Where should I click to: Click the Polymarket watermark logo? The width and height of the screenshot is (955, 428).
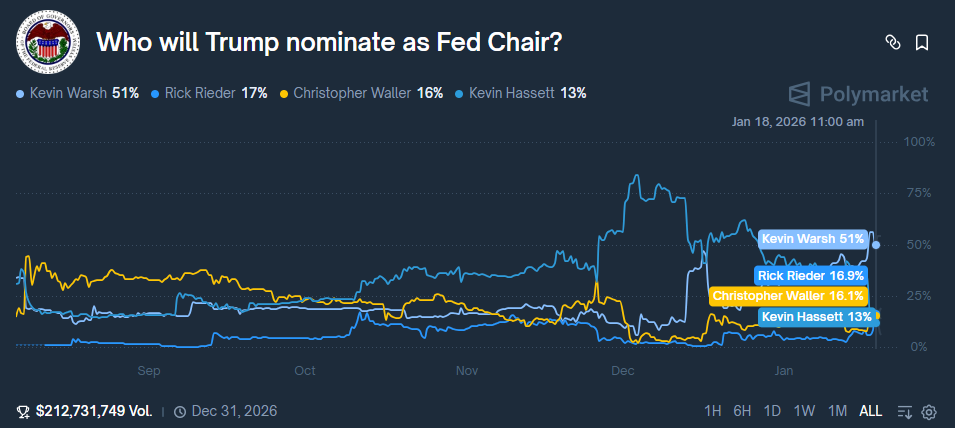coord(858,94)
